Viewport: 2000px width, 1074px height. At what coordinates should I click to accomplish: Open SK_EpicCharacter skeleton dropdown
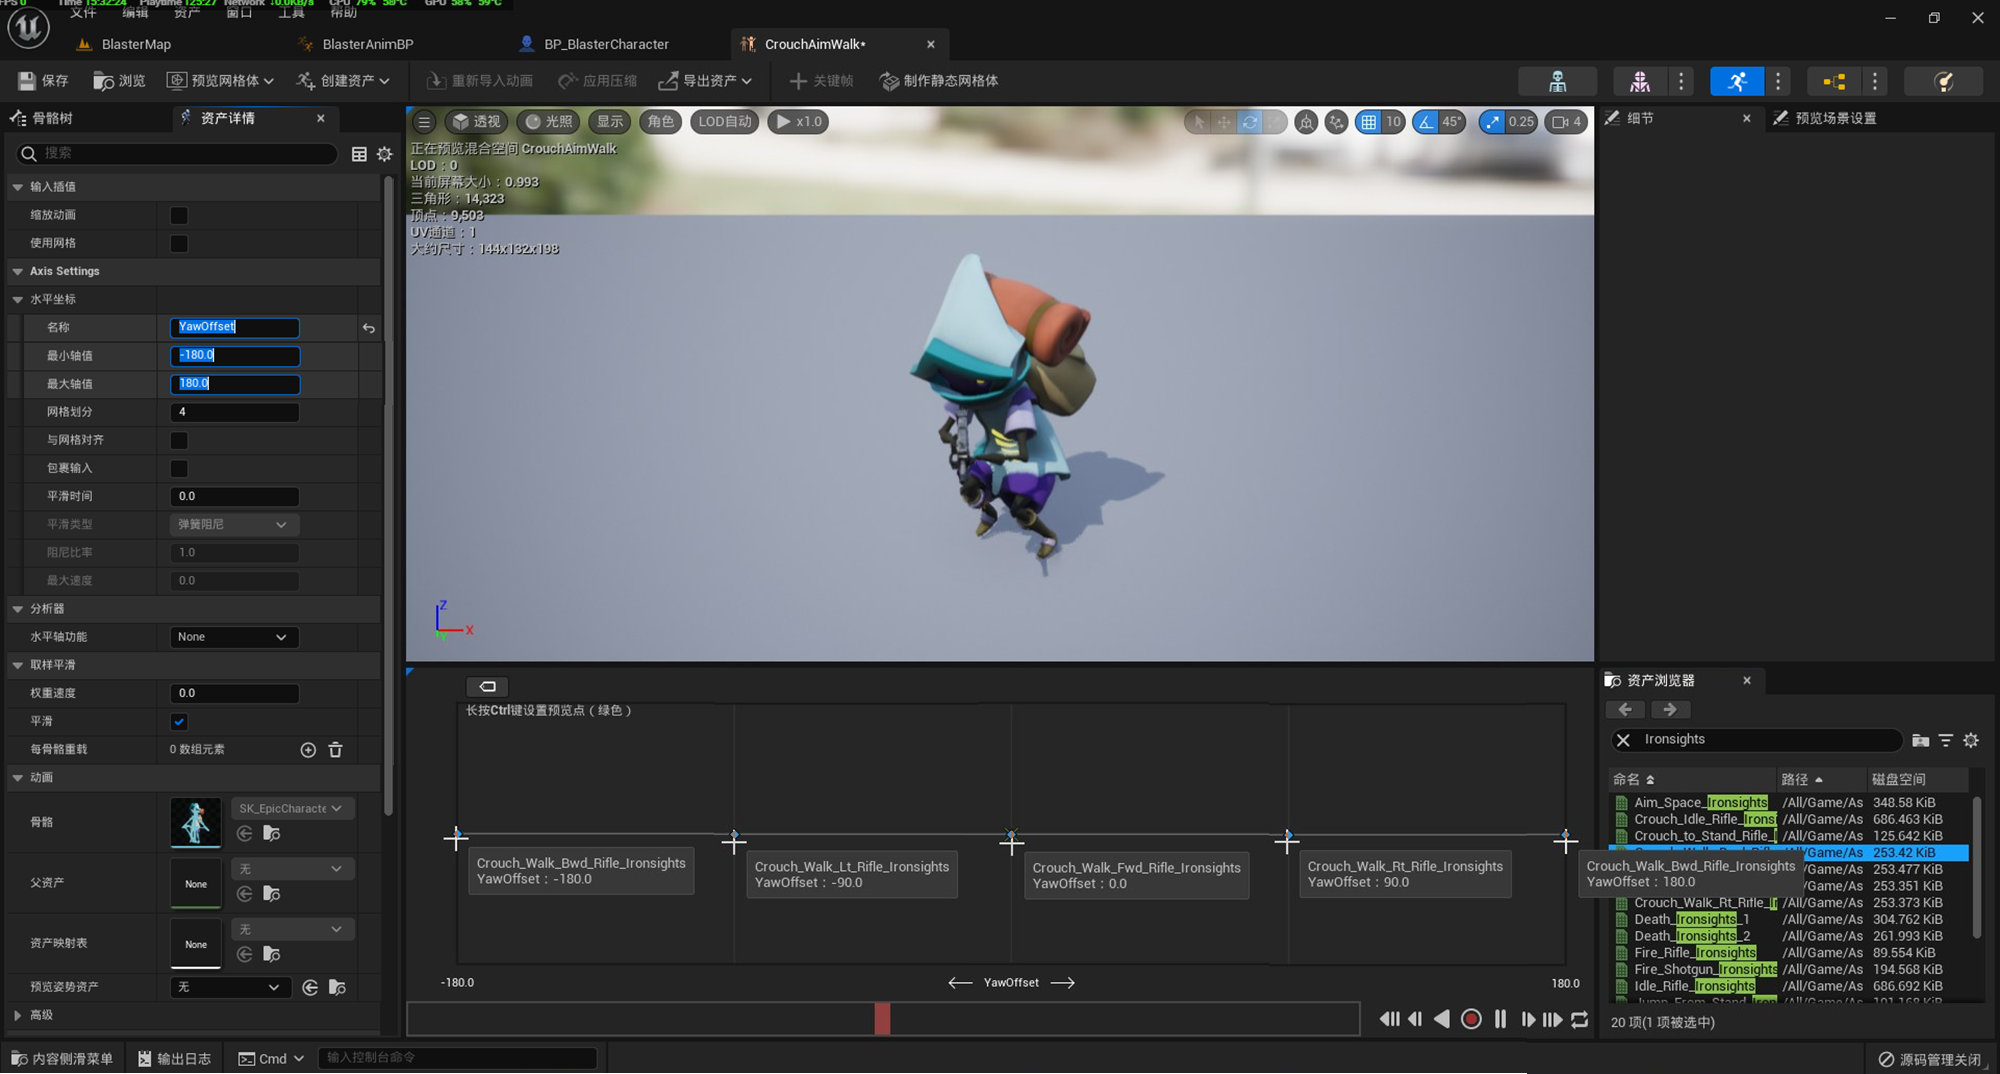point(292,808)
